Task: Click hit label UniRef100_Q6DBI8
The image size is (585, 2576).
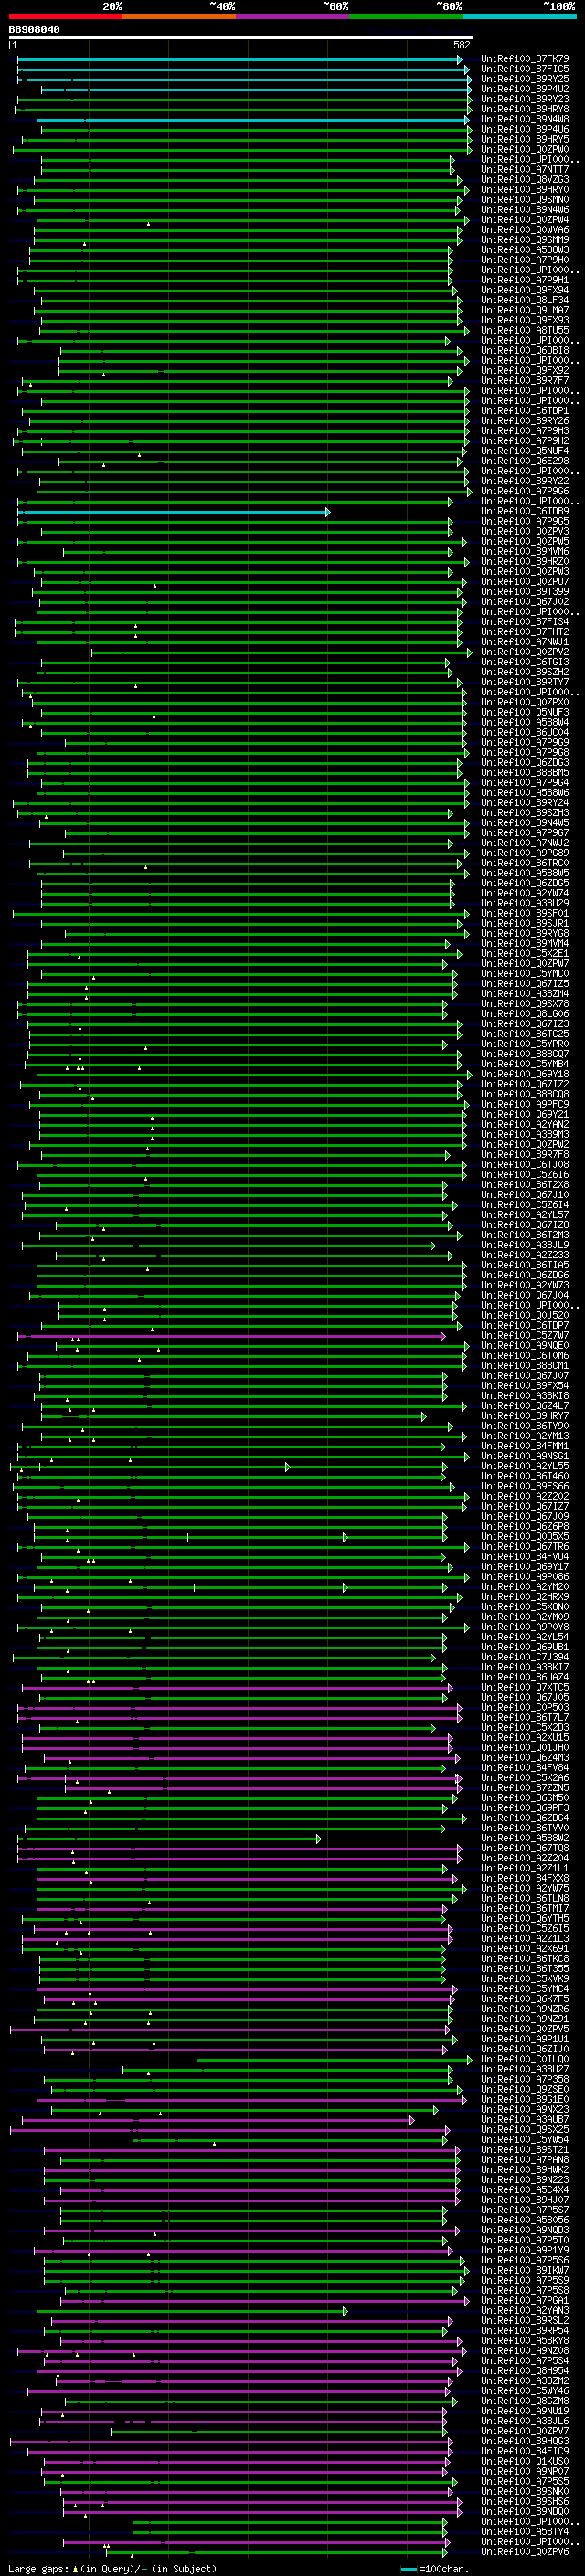Action: (525, 351)
